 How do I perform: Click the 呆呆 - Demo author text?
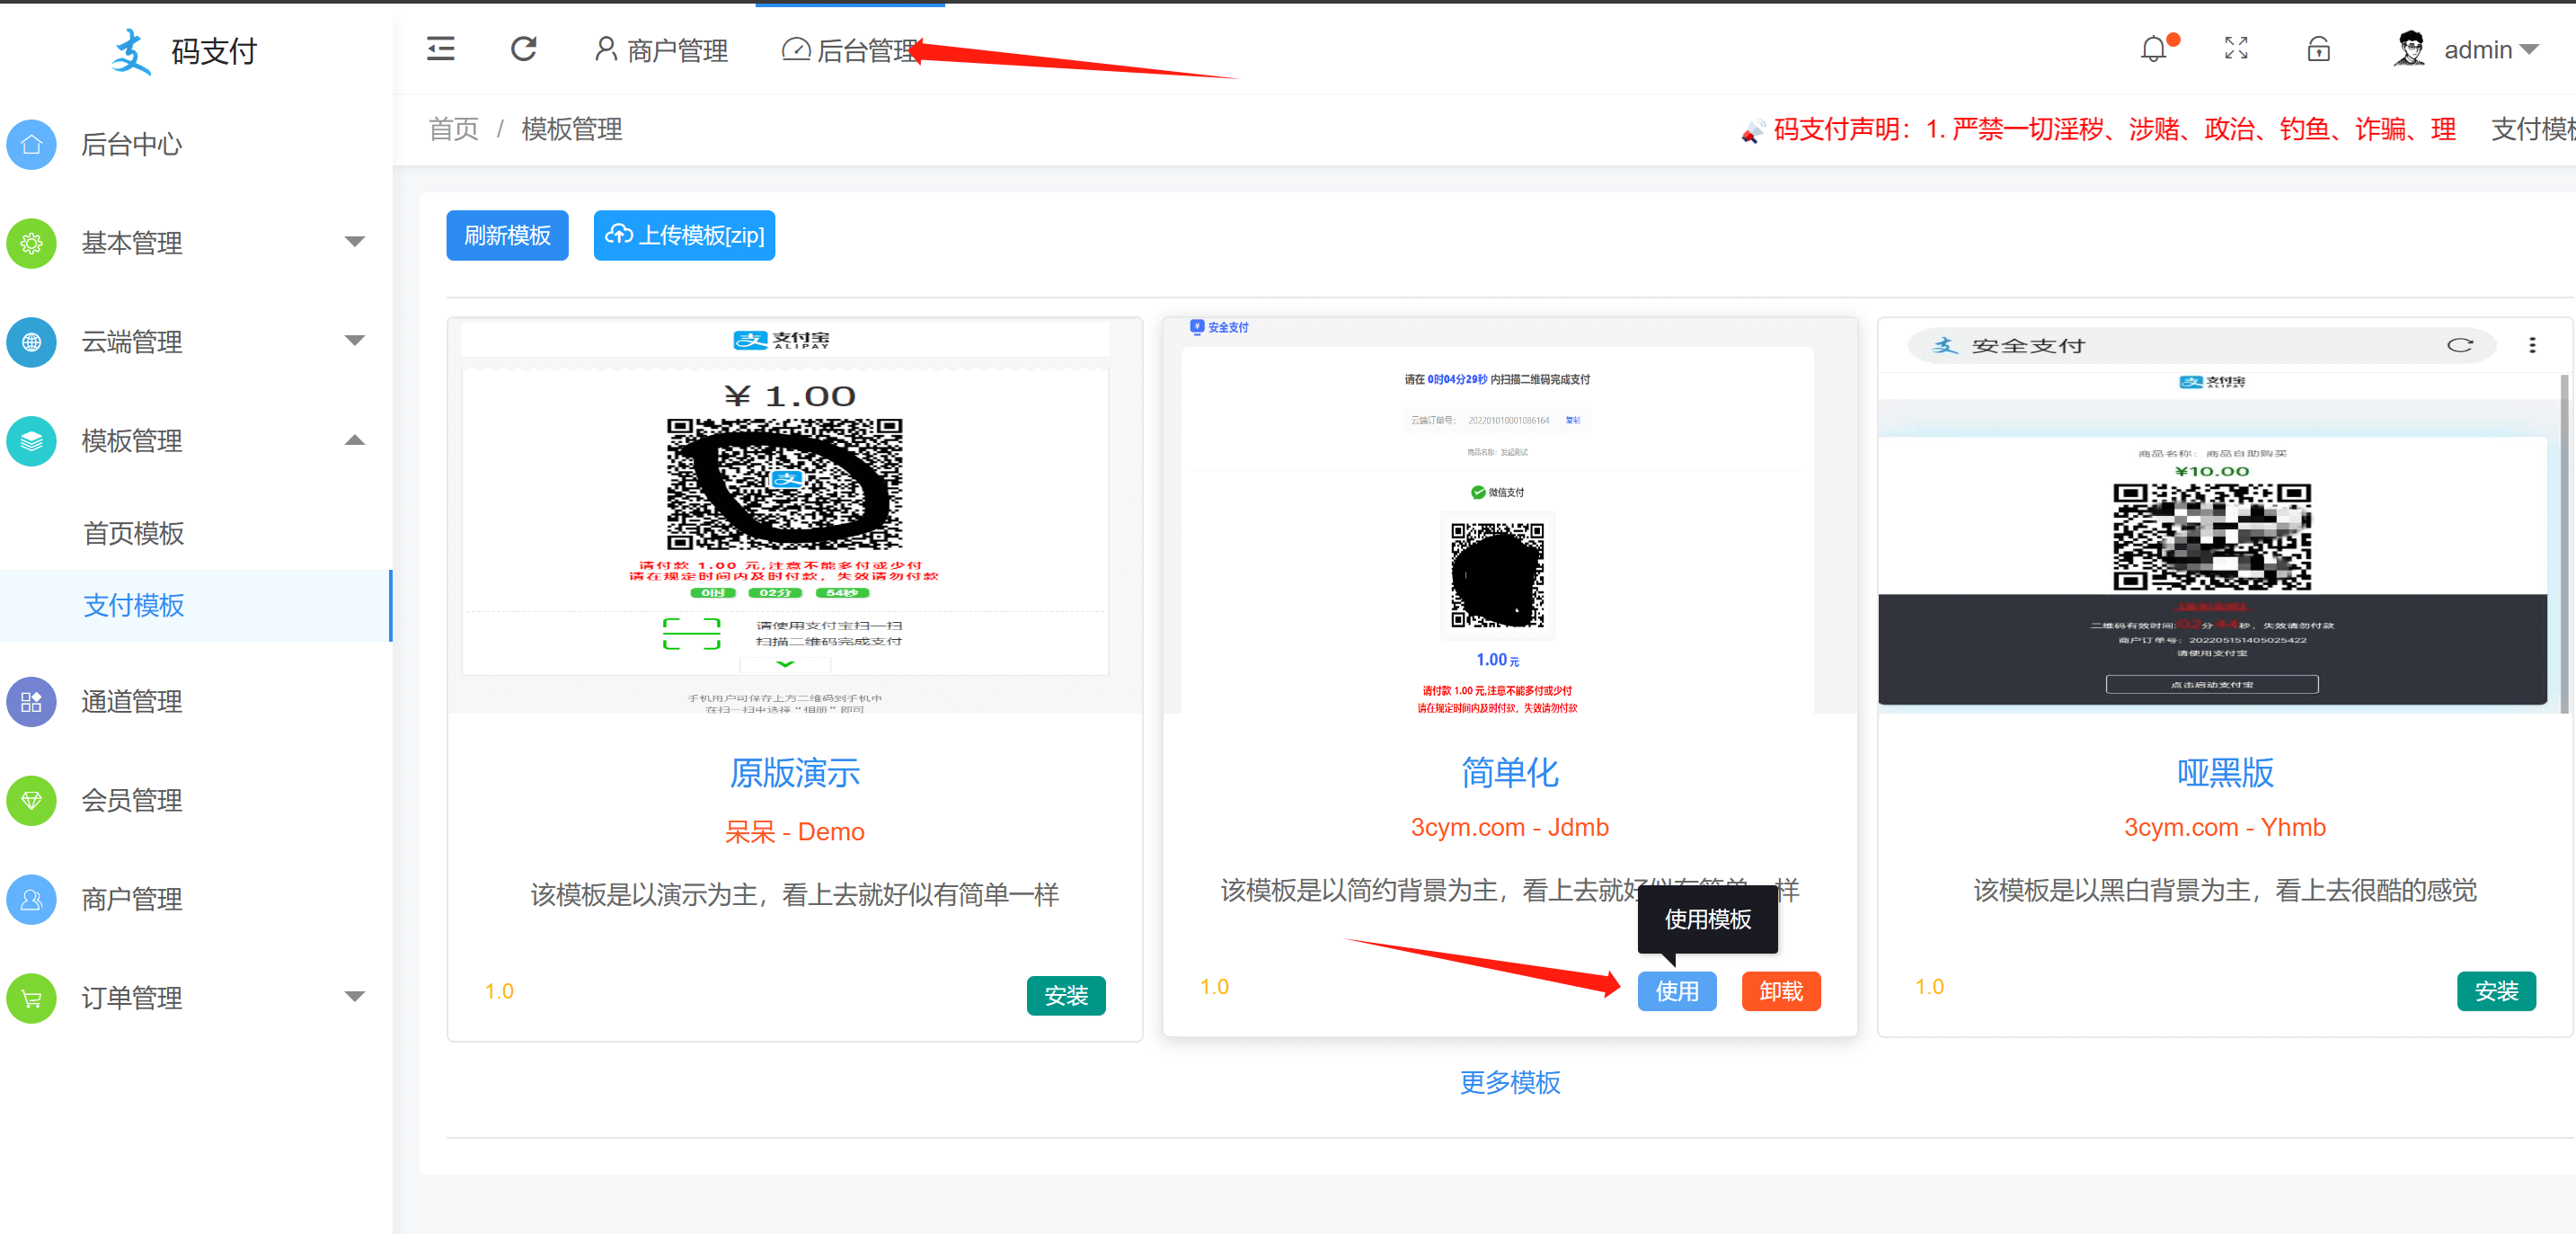(x=795, y=832)
